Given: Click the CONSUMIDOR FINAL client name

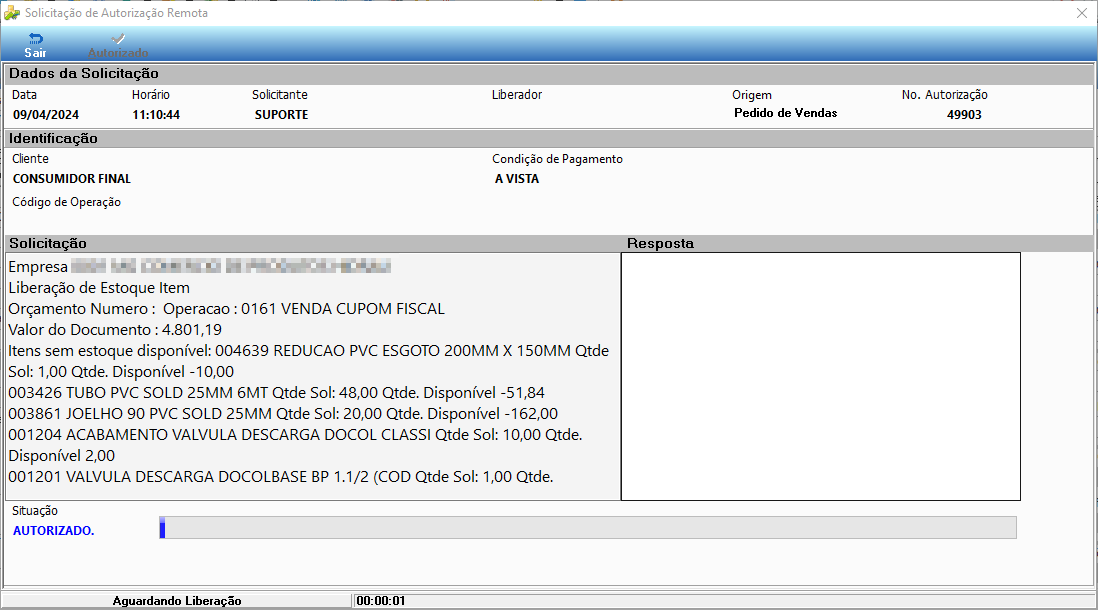Looking at the screenshot, I should pyautogui.click(x=71, y=179).
